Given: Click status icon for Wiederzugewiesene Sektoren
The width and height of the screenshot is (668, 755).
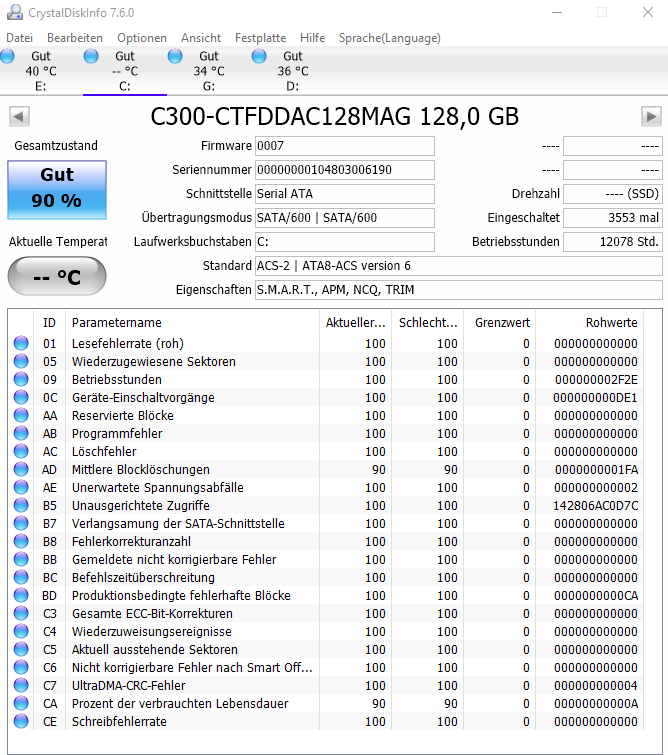Looking at the screenshot, I should click(21, 361).
